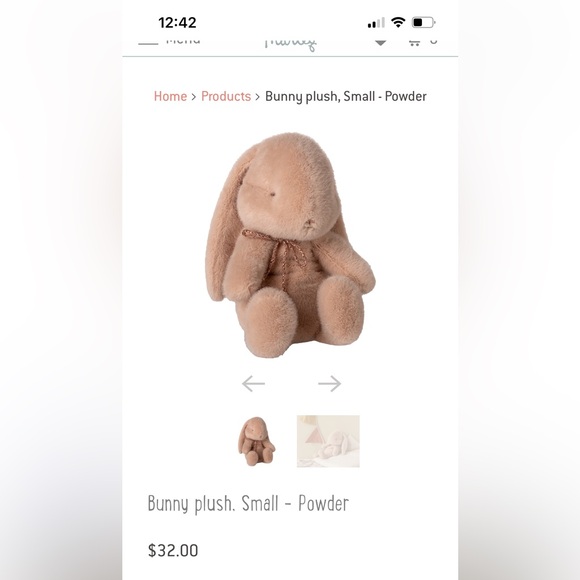This screenshot has height=580, width=580.
Task: Show previous image with left arrow
Action: [x=253, y=384]
